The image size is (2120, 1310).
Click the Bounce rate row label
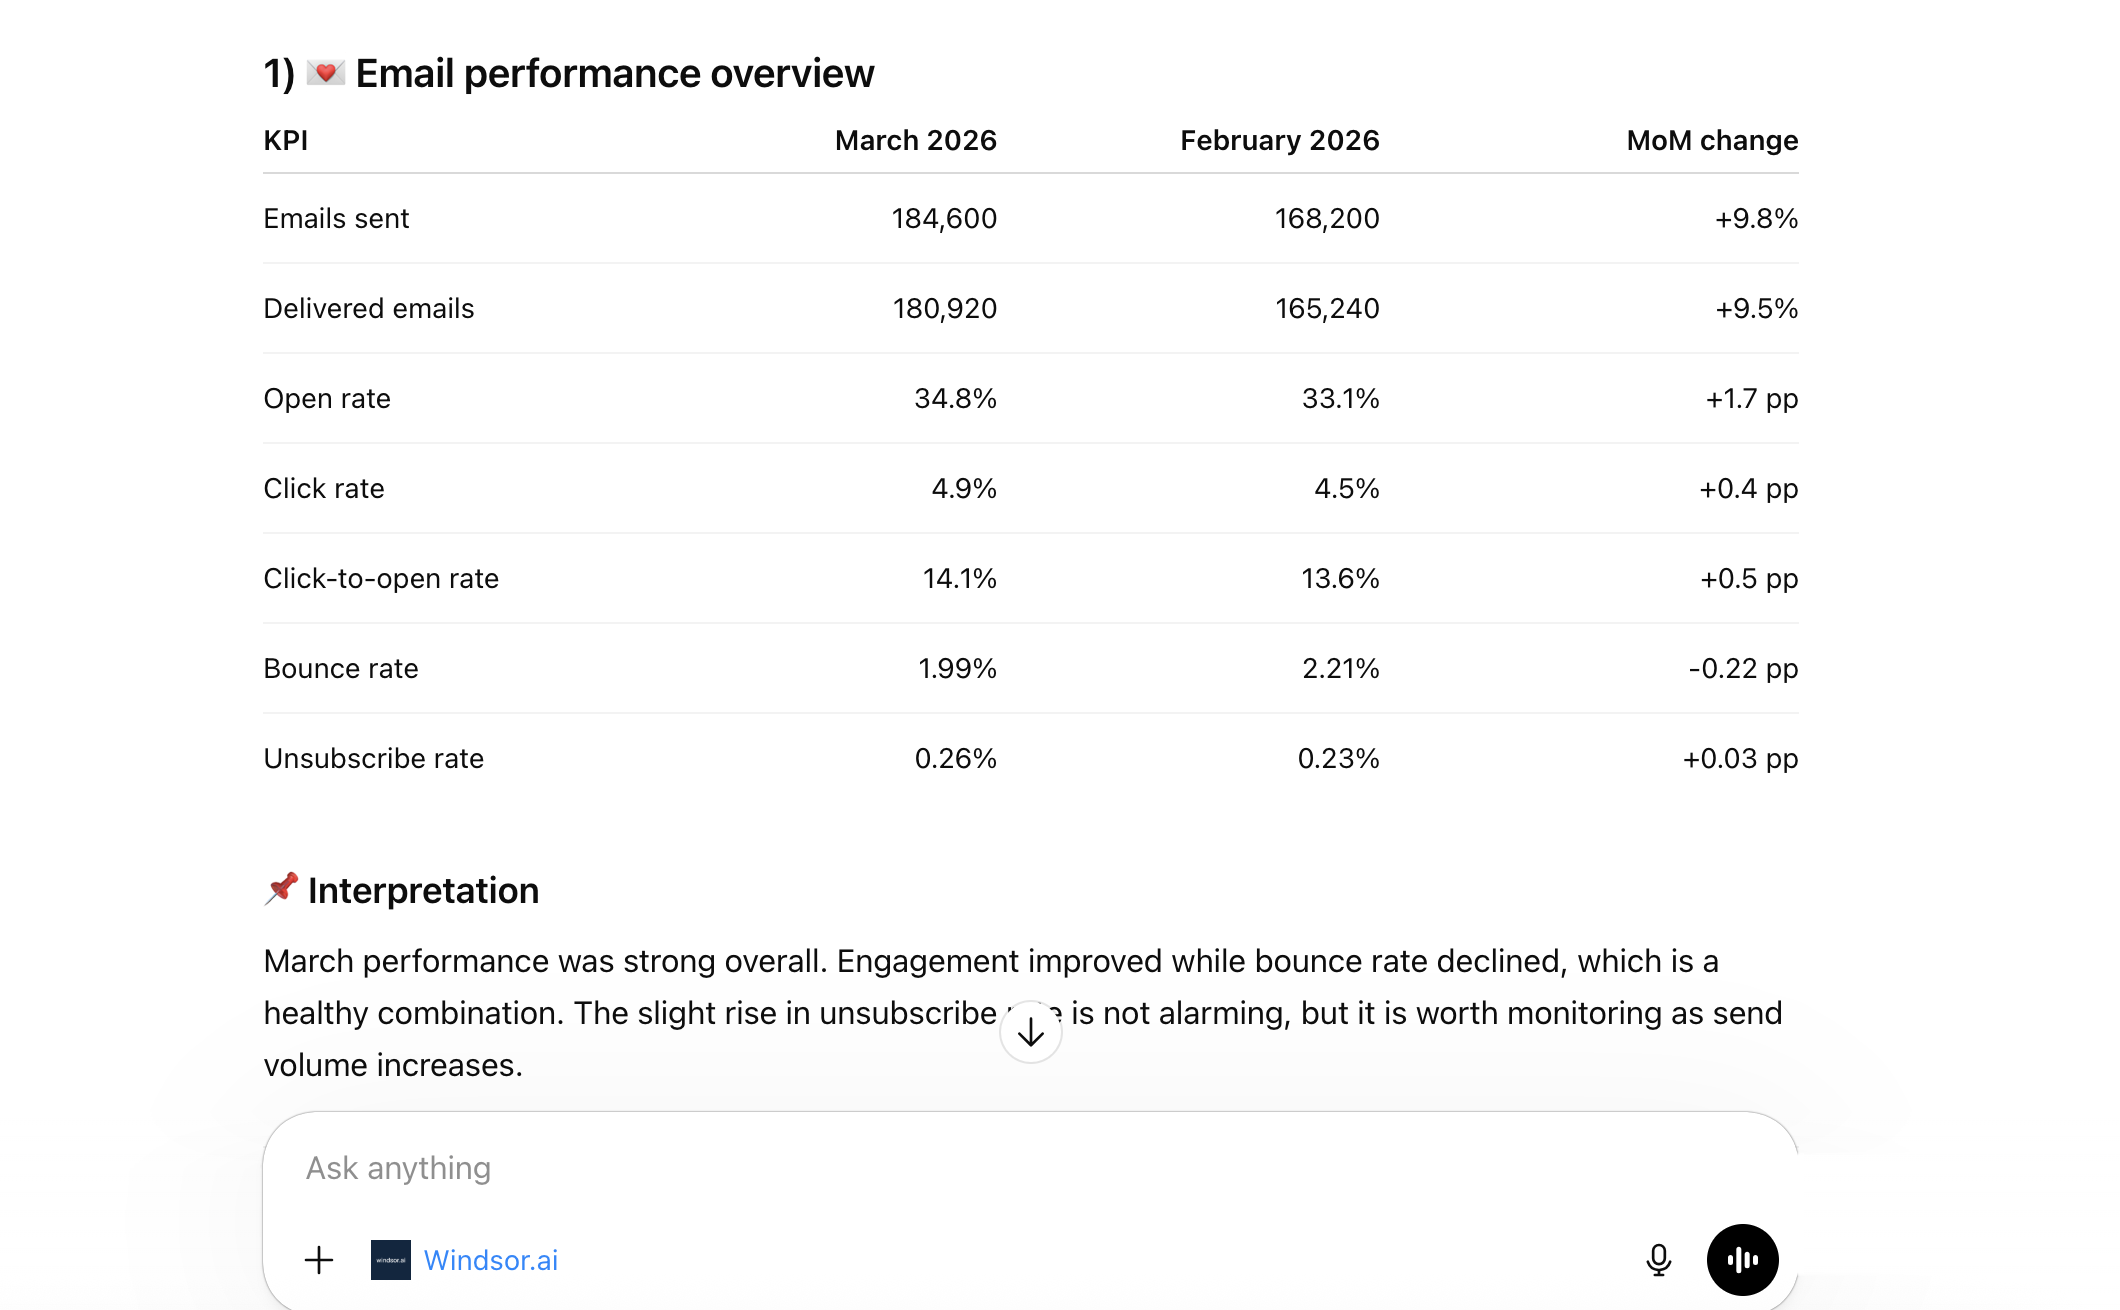[341, 668]
